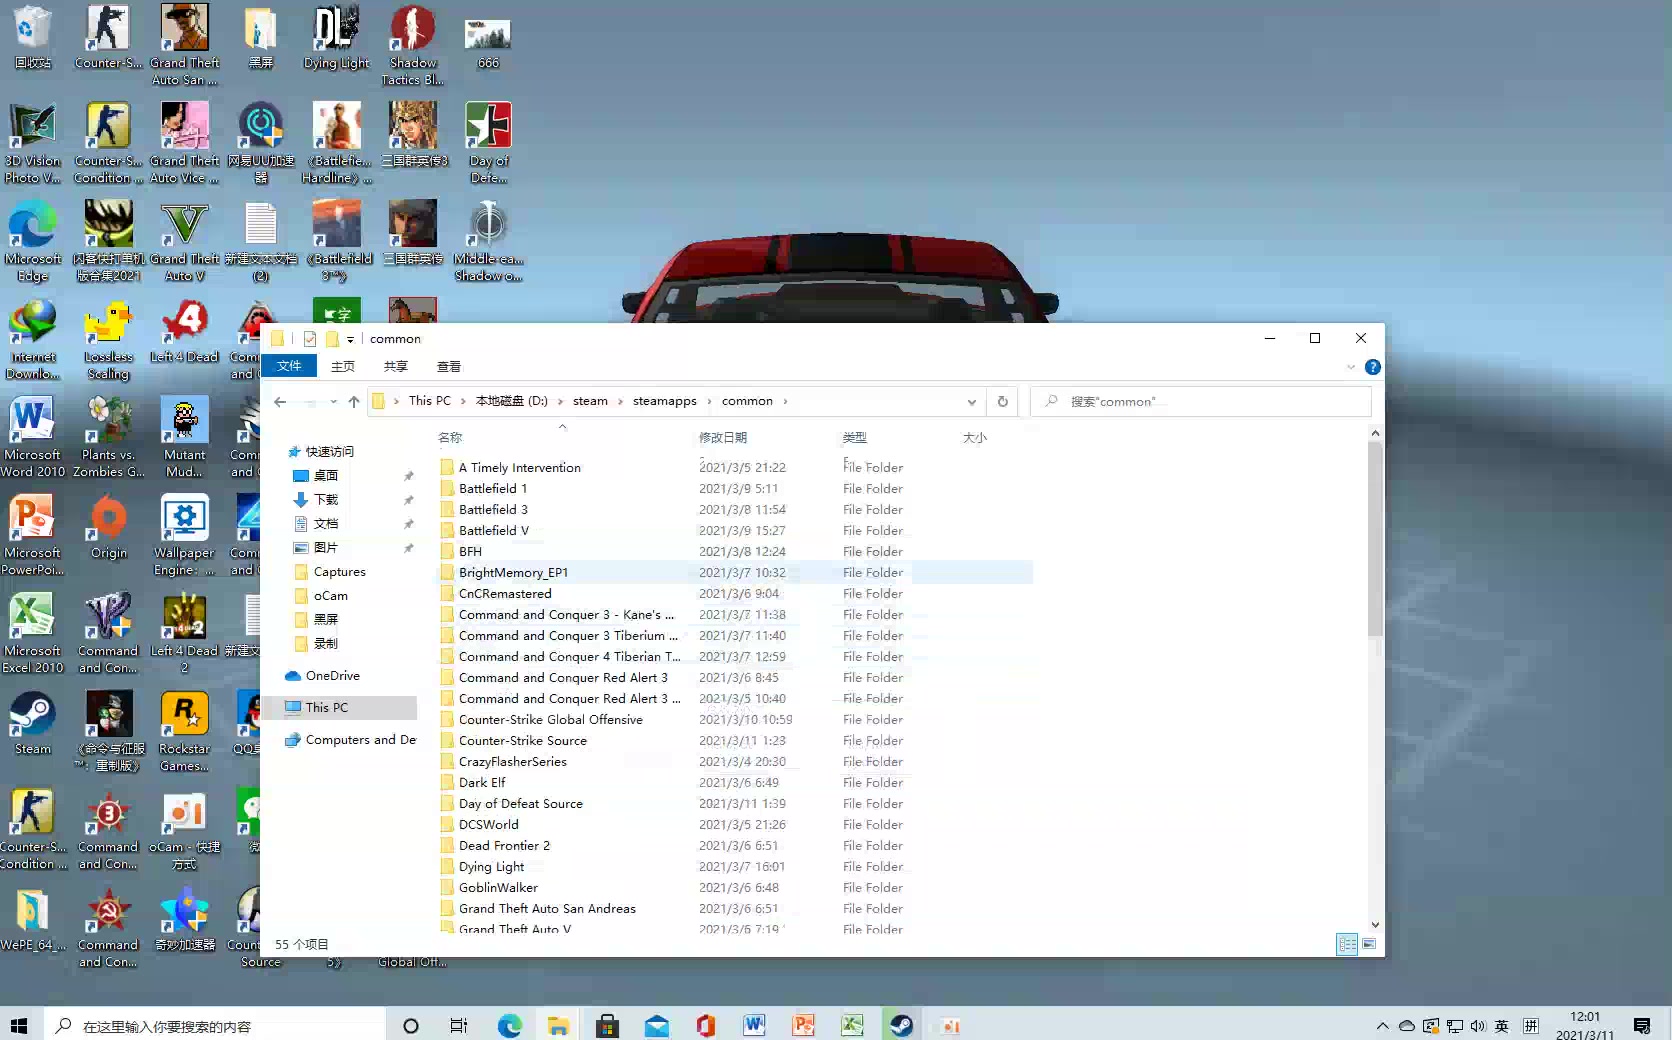Open Microsoft Excel 2010 desktop shortcut
Viewport: 1672px width, 1040px height.
(x=33, y=633)
